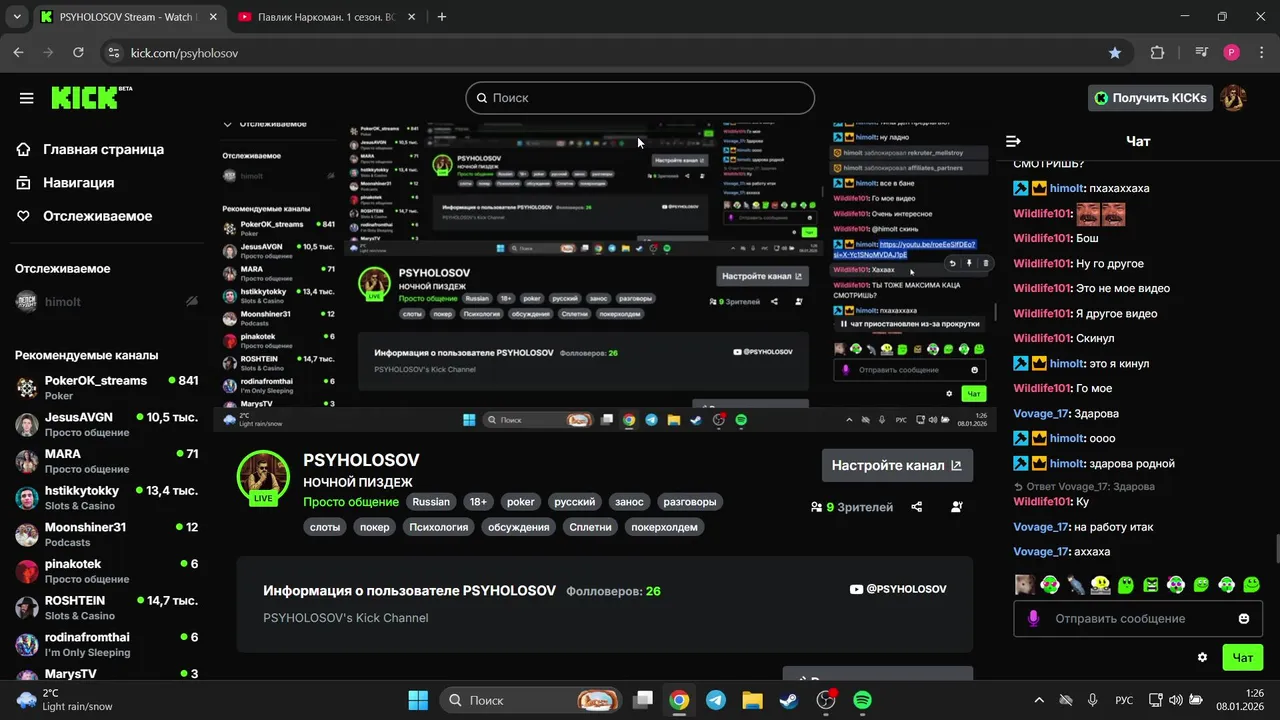Open the Chrome tab search dropdown

pos(16,17)
